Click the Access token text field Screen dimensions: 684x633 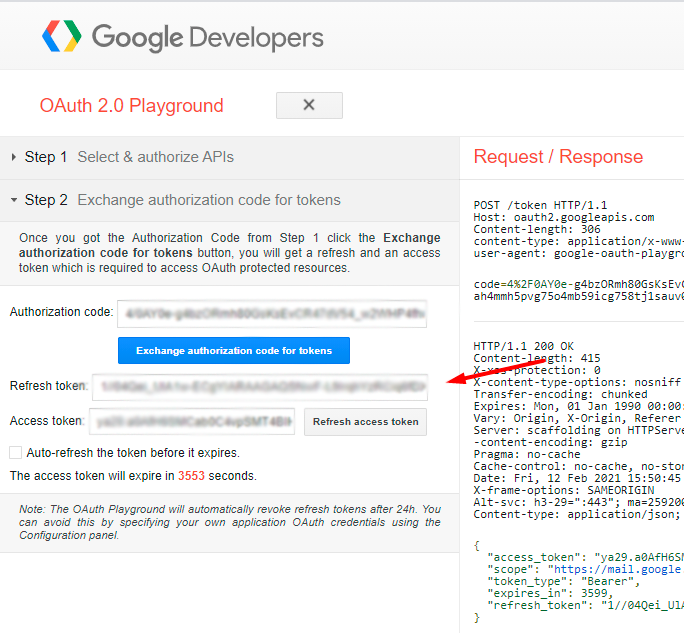pos(192,422)
